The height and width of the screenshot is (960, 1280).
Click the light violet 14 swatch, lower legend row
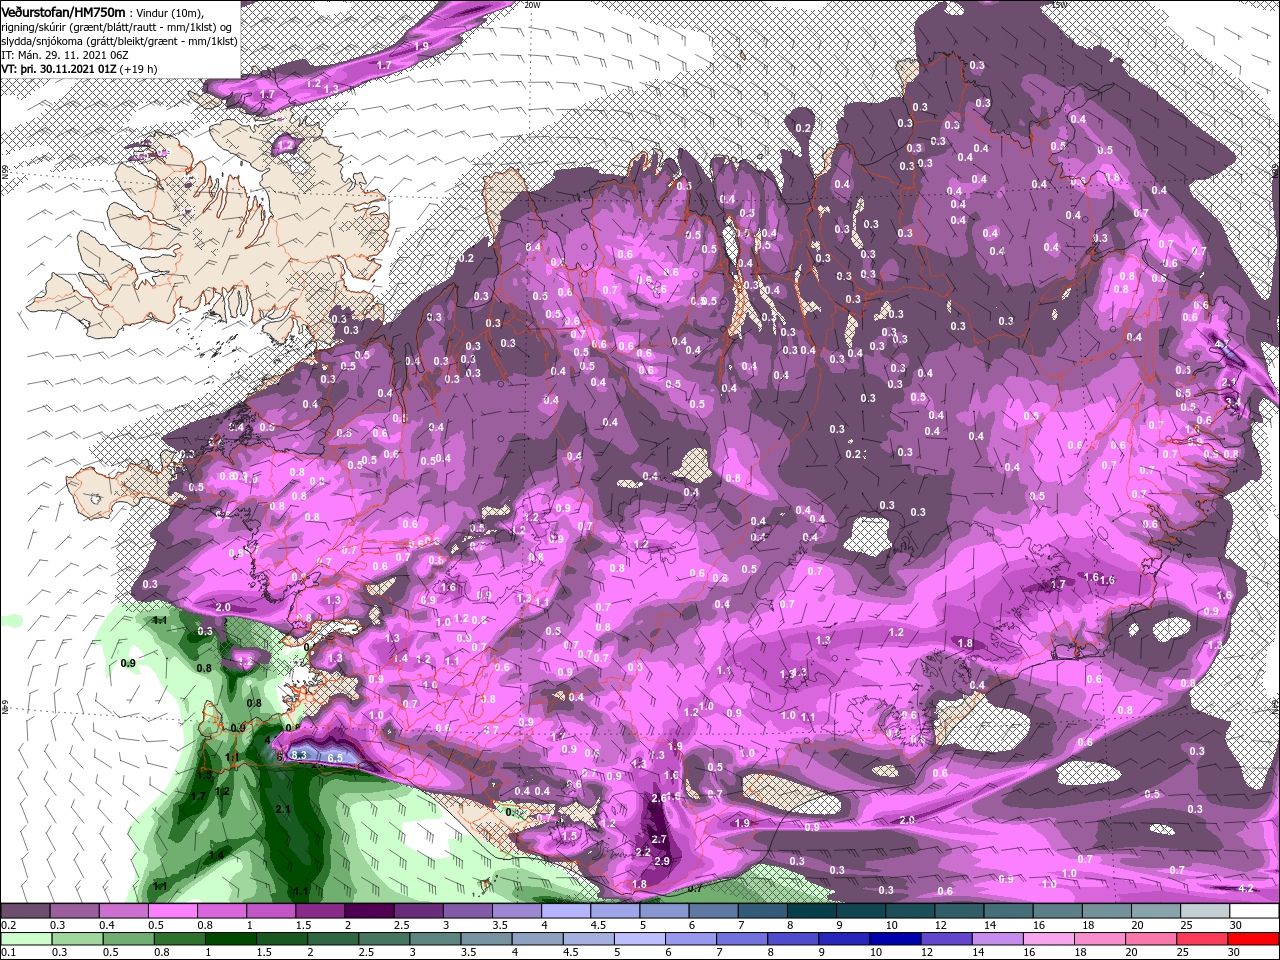998,939
